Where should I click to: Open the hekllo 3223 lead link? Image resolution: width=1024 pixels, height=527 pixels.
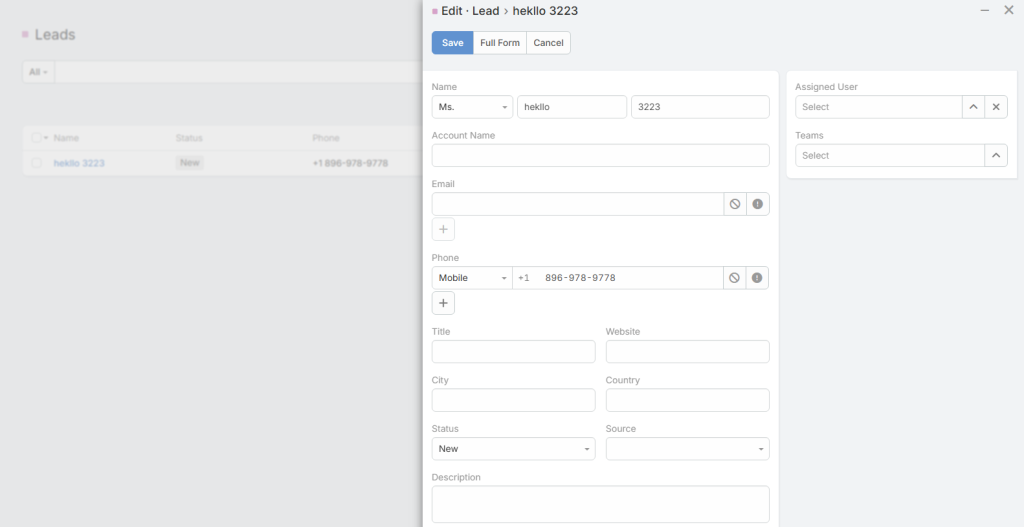click(79, 163)
